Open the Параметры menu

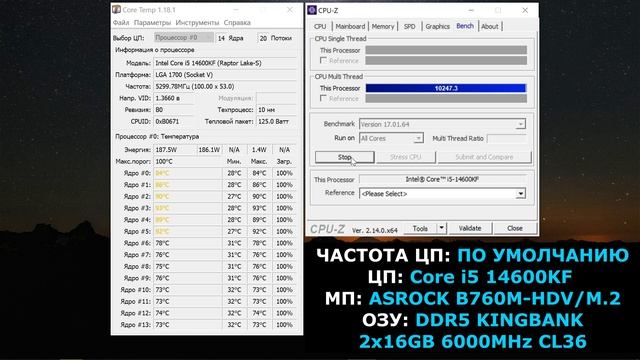[152, 22]
